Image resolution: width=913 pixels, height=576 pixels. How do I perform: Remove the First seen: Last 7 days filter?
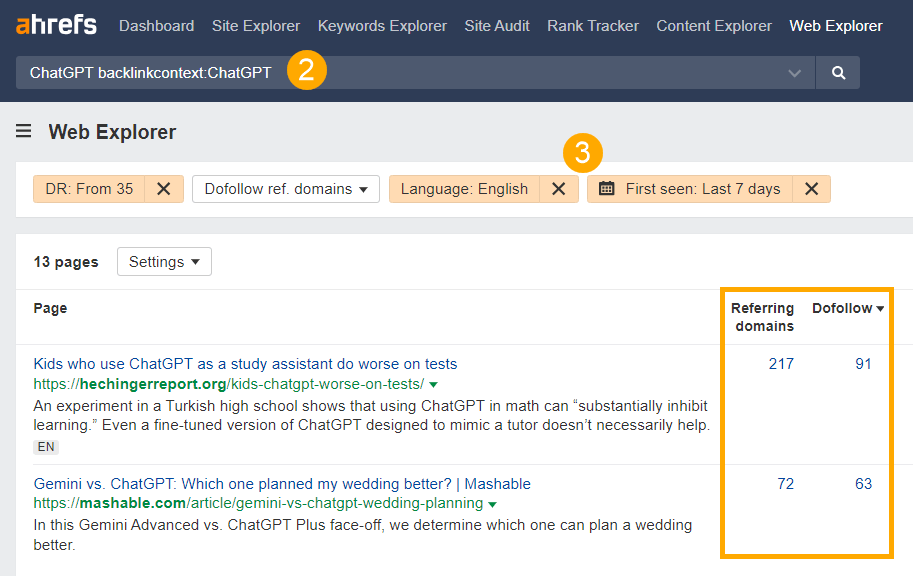[812, 188]
